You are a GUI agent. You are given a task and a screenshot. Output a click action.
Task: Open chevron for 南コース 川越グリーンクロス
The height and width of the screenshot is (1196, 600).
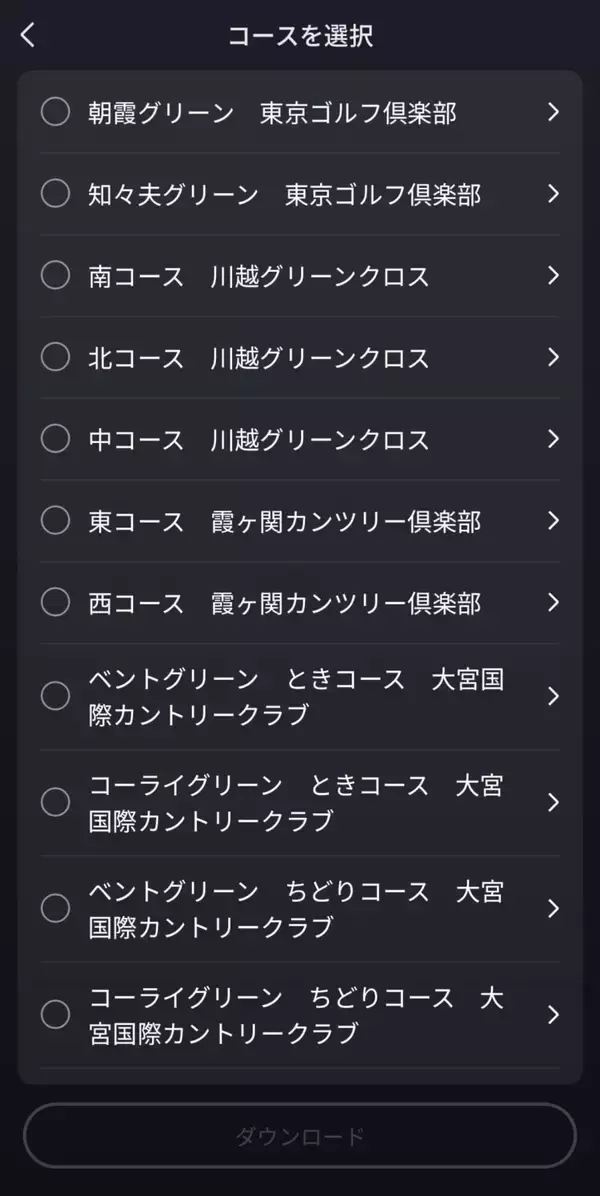pyautogui.click(x=553, y=275)
